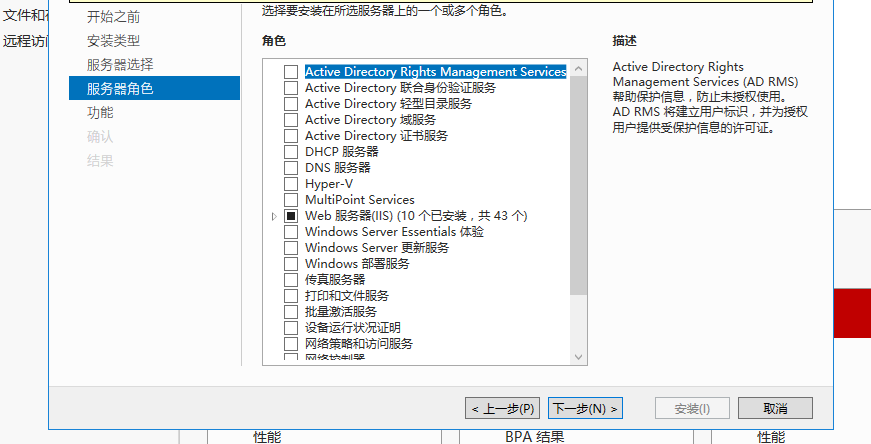Viewport: 871px width, 444px height.
Task: Check Active Directory Rights Management Services checkbox
Action: point(291,72)
